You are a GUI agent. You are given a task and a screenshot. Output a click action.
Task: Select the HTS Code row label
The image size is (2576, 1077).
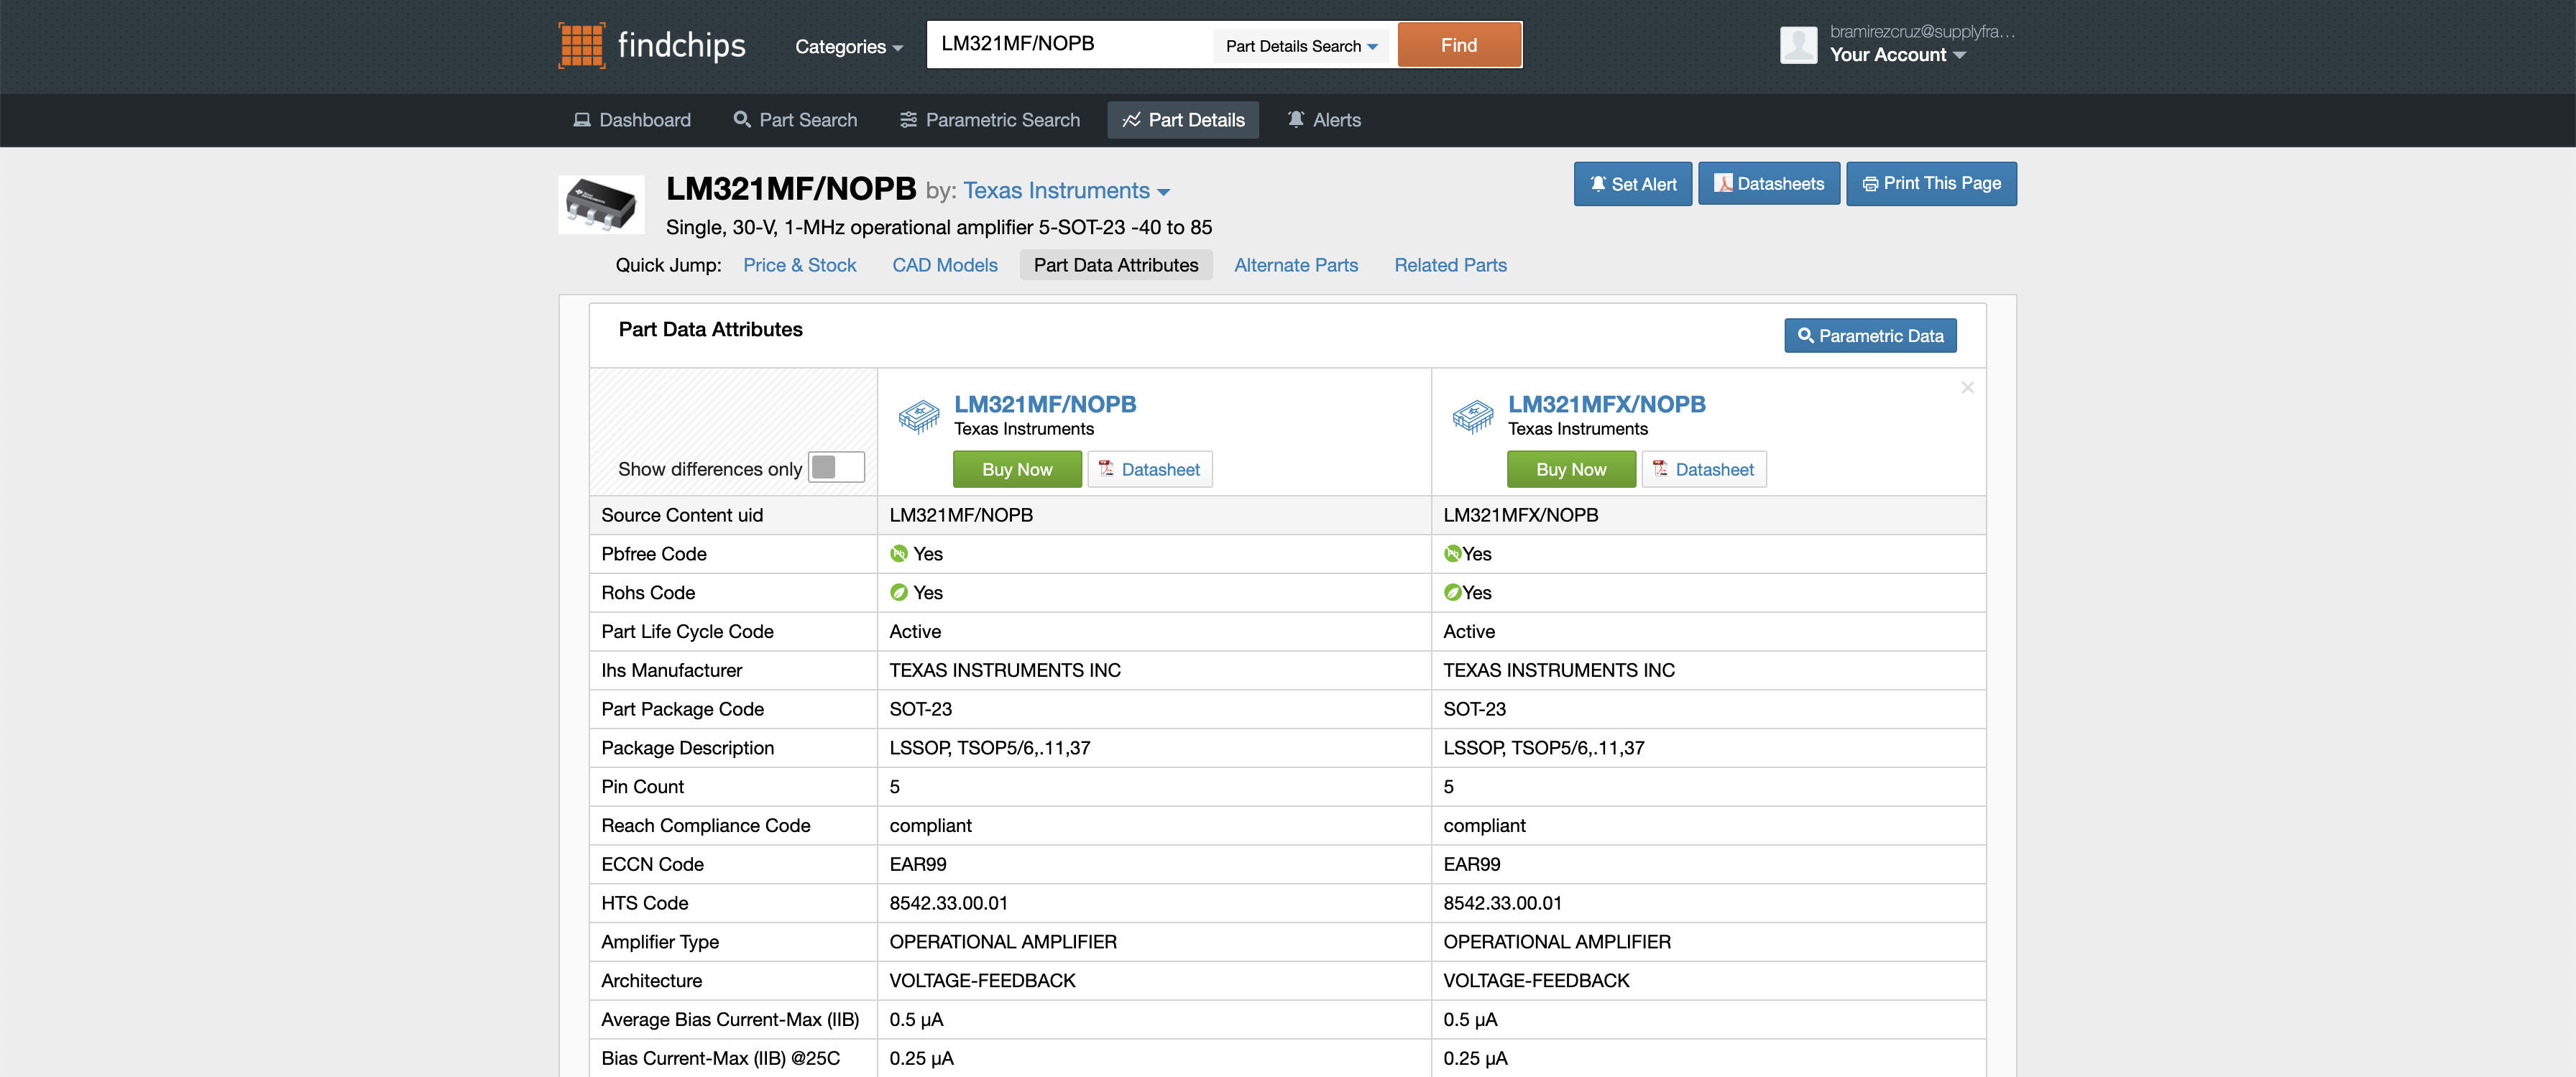(645, 904)
